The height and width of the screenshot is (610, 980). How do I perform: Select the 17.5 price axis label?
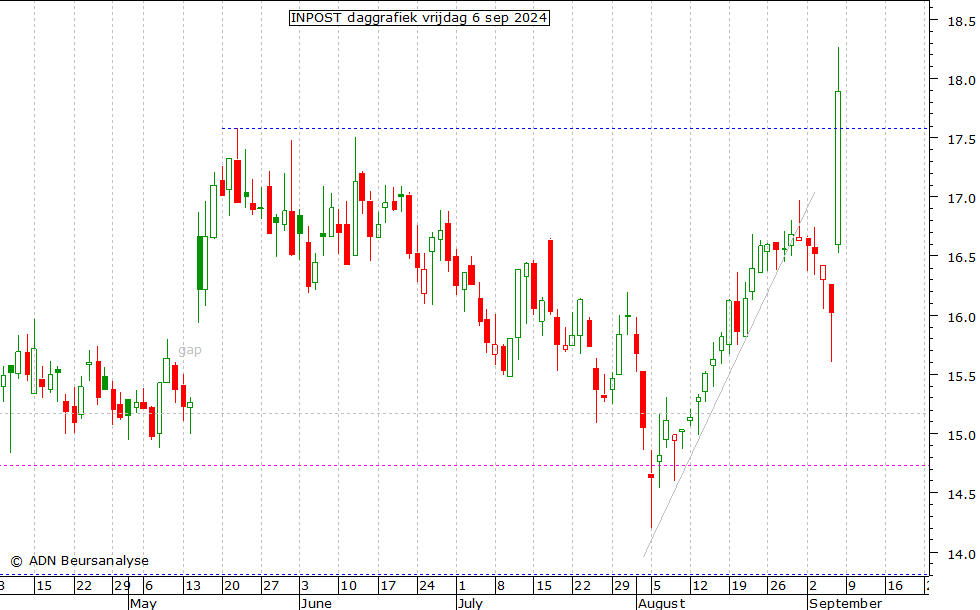(x=961, y=139)
